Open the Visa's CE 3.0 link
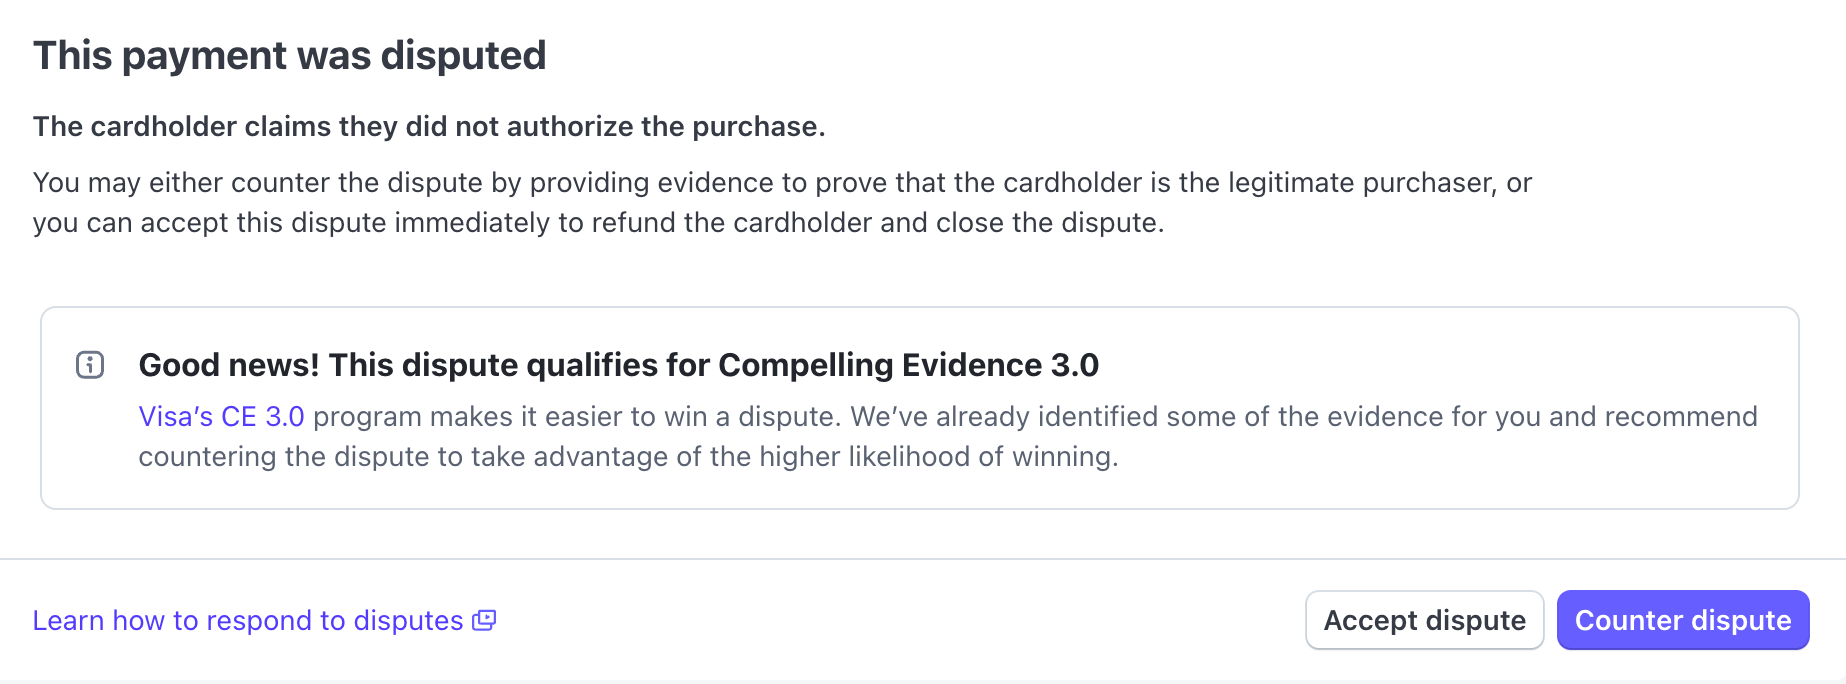This screenshot has height=684, width=1846. coord(221,416)
